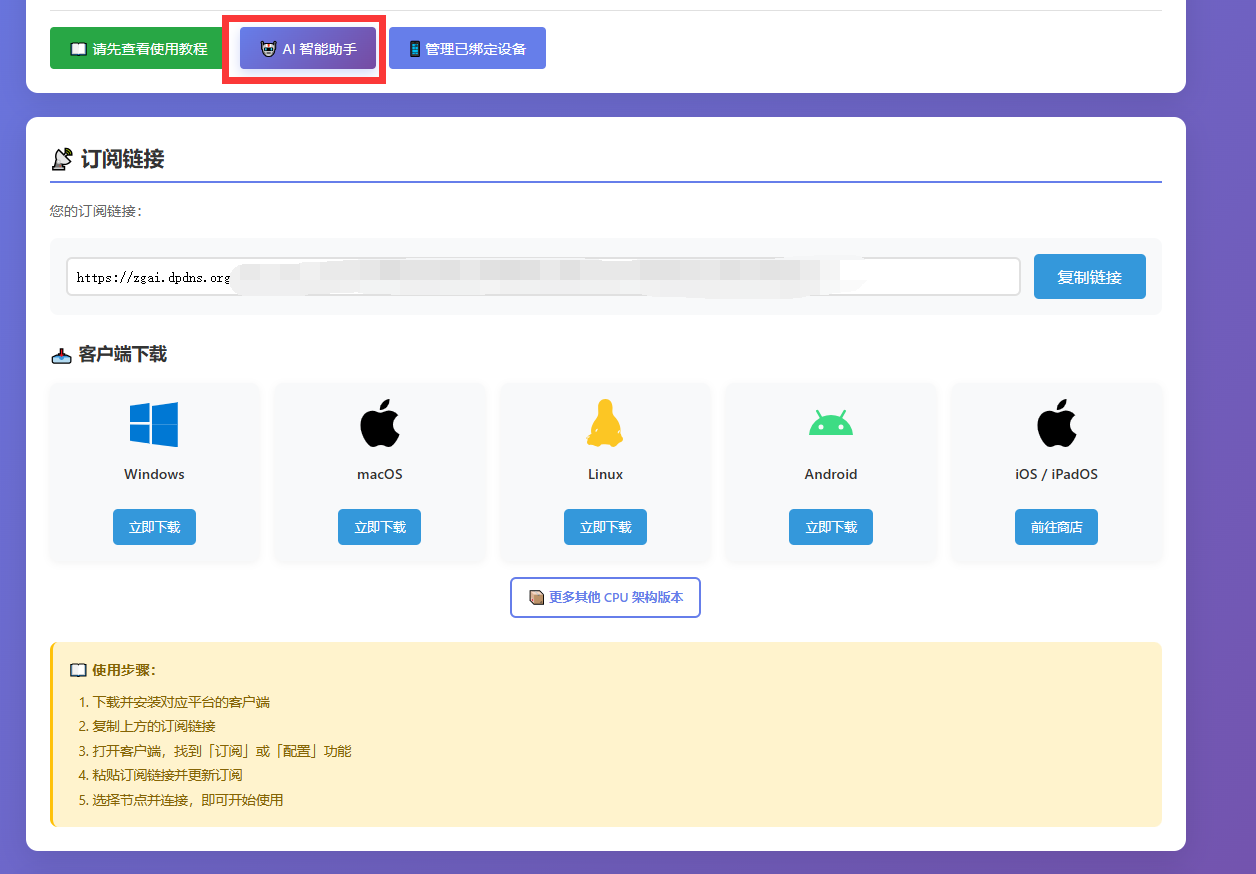
Task: Download the macOS client via 立即下载
Action: pos(380,527)
